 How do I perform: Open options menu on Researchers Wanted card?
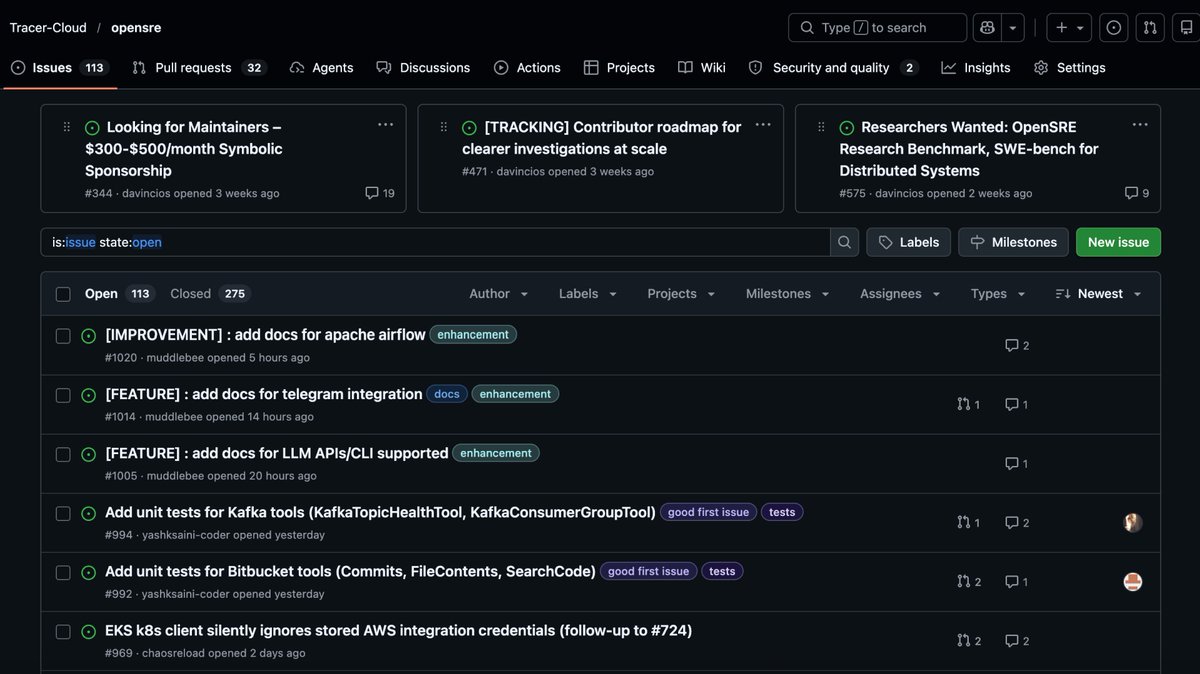pos(1140,125)
